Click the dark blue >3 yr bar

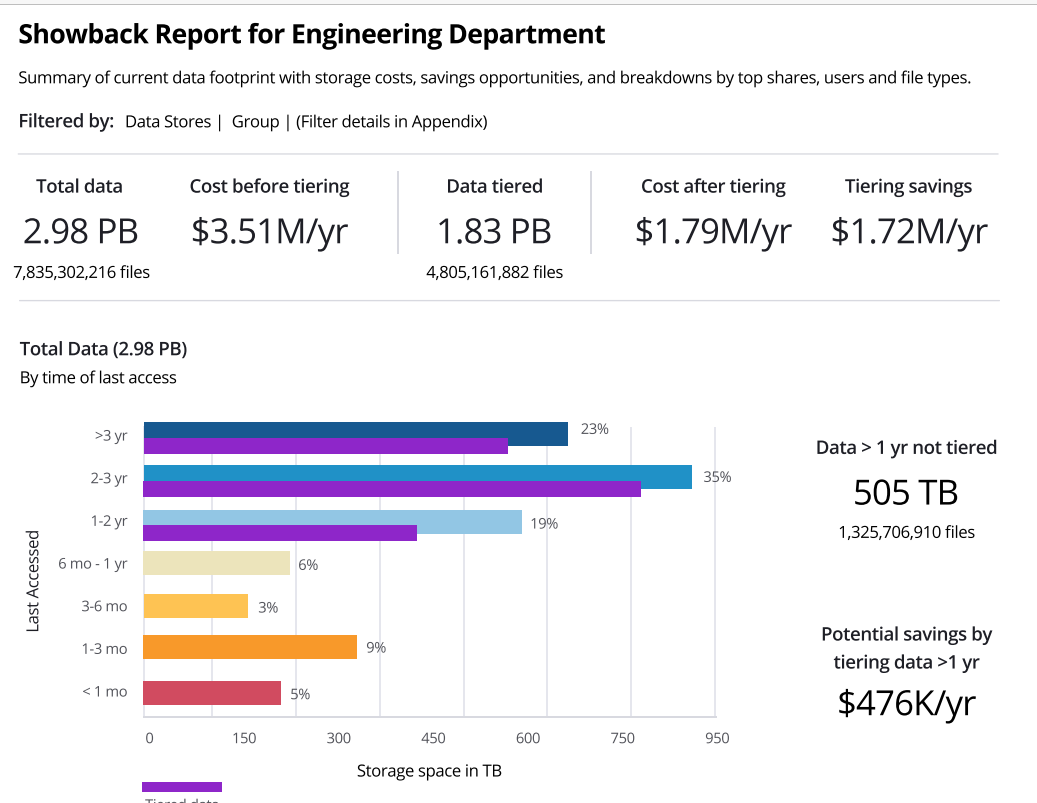coord(355,431)
